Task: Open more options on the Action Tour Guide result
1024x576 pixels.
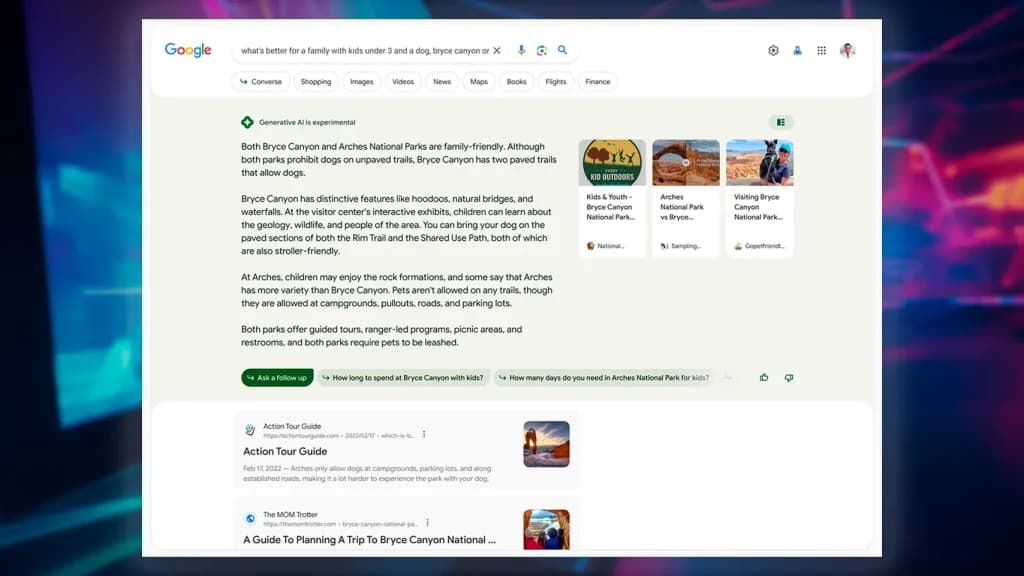Action: [424, 434]
